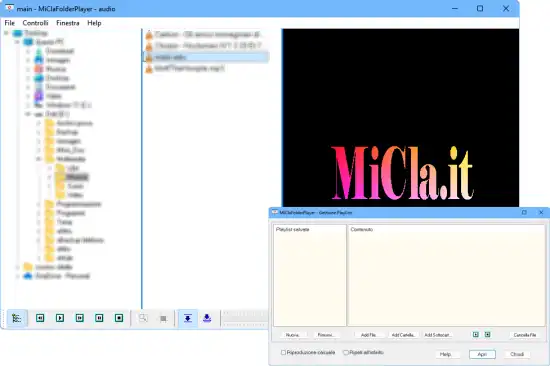Maximize the main MiClaFolderPlayer window
The image size is (550, 366).
pos(480,8)
